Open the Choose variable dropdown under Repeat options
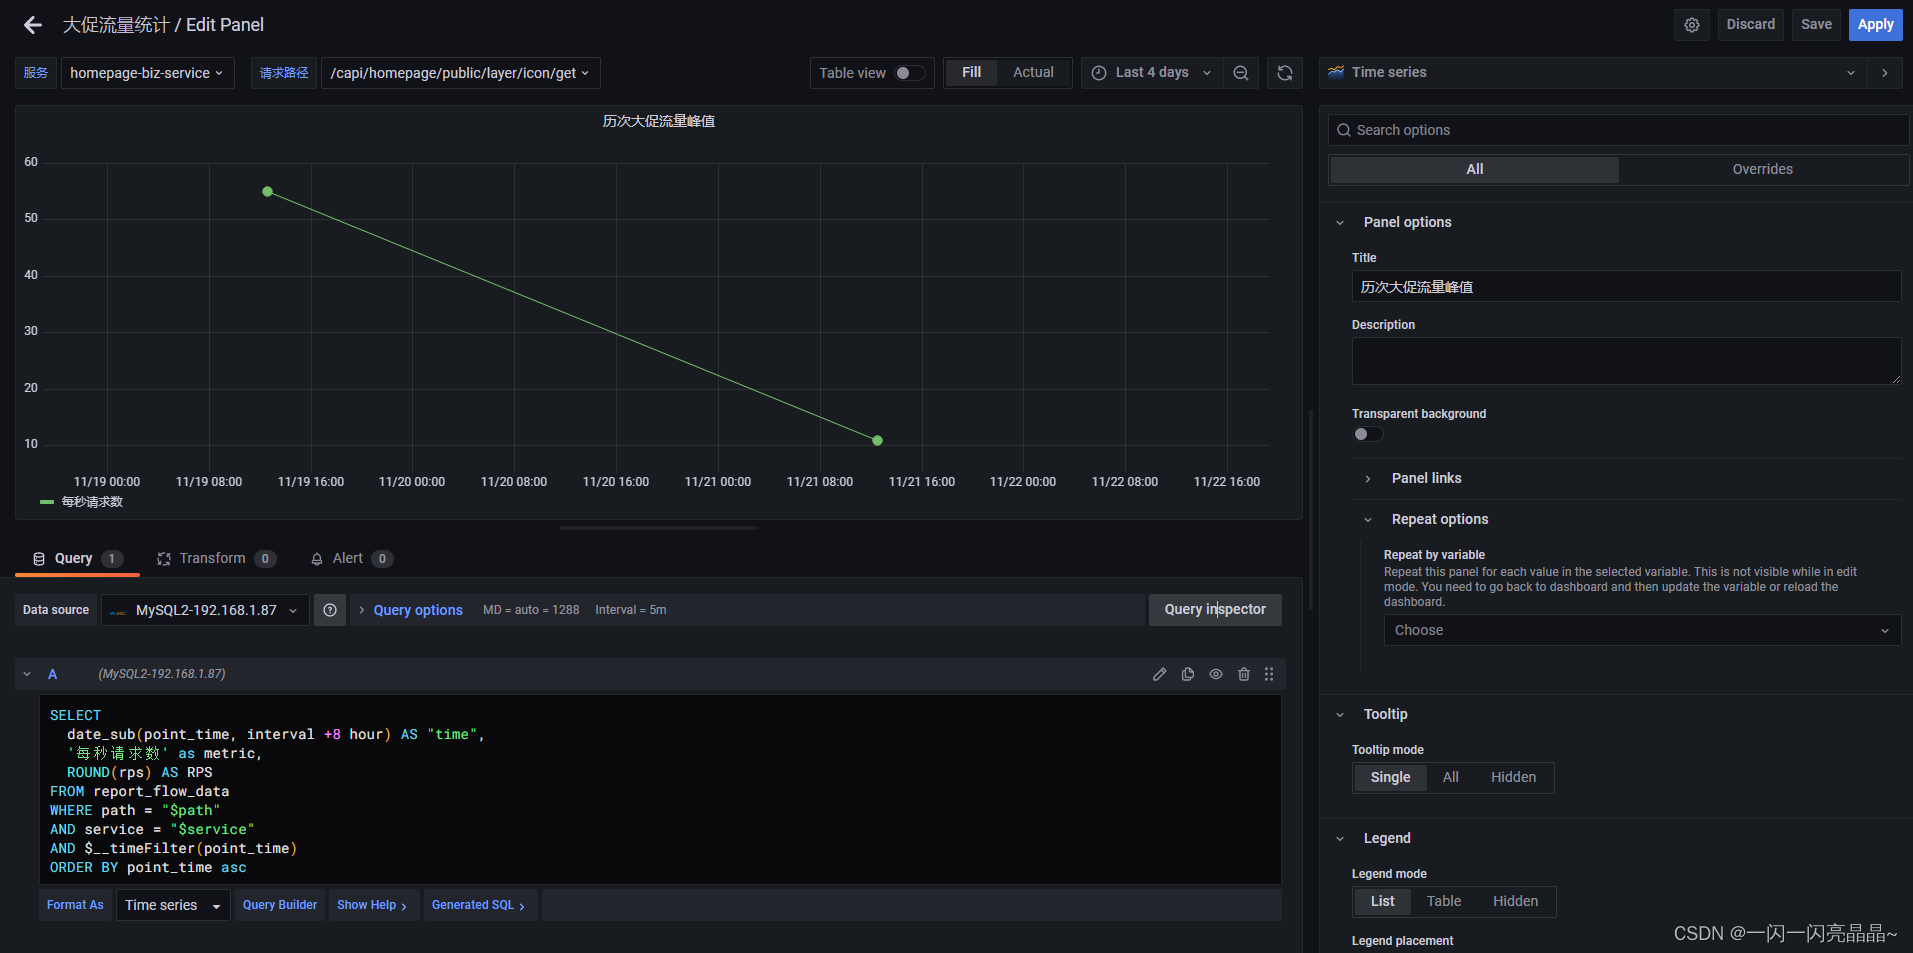This screenshot has width=1913, height=953. tap(1640, 629)
